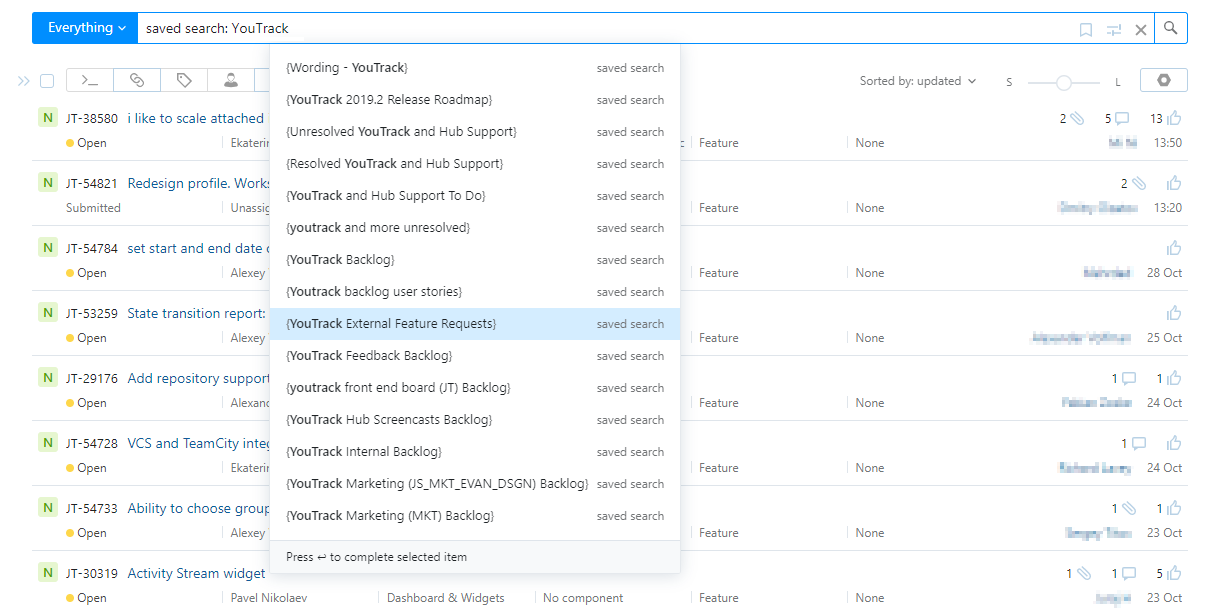Click comment bubble on JT-54728
1218x613 pixels.
[x=1139, y=444]
